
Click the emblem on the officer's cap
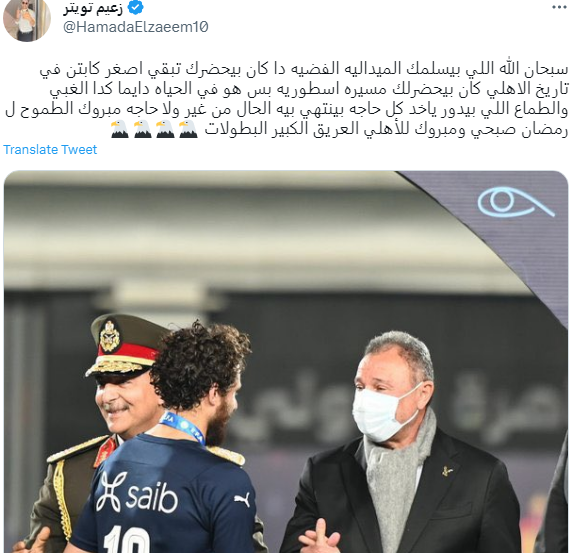110,336
